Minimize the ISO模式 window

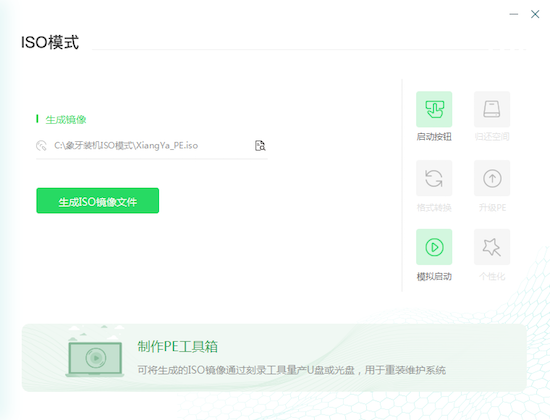[x=514, y=14]
